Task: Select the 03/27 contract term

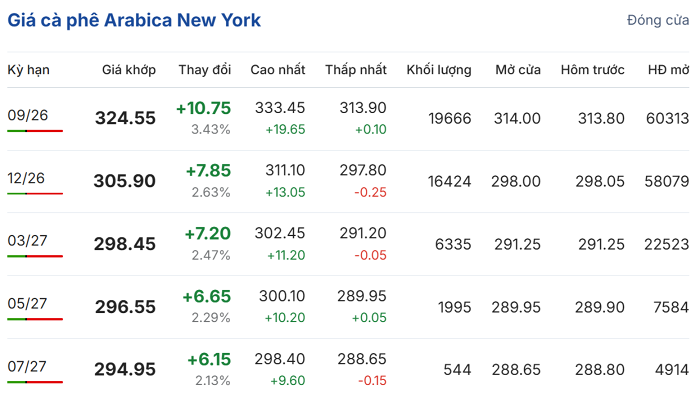Action: [x=27, y=241]
